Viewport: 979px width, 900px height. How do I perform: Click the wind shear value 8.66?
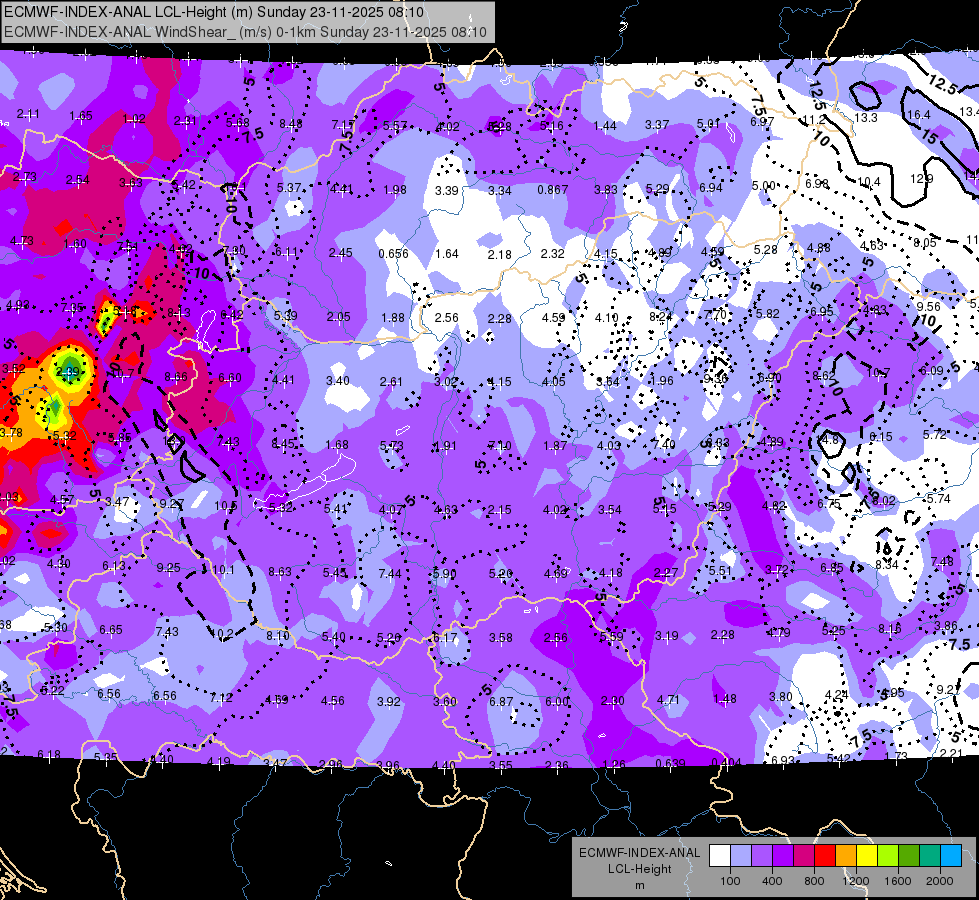(176, 377)
